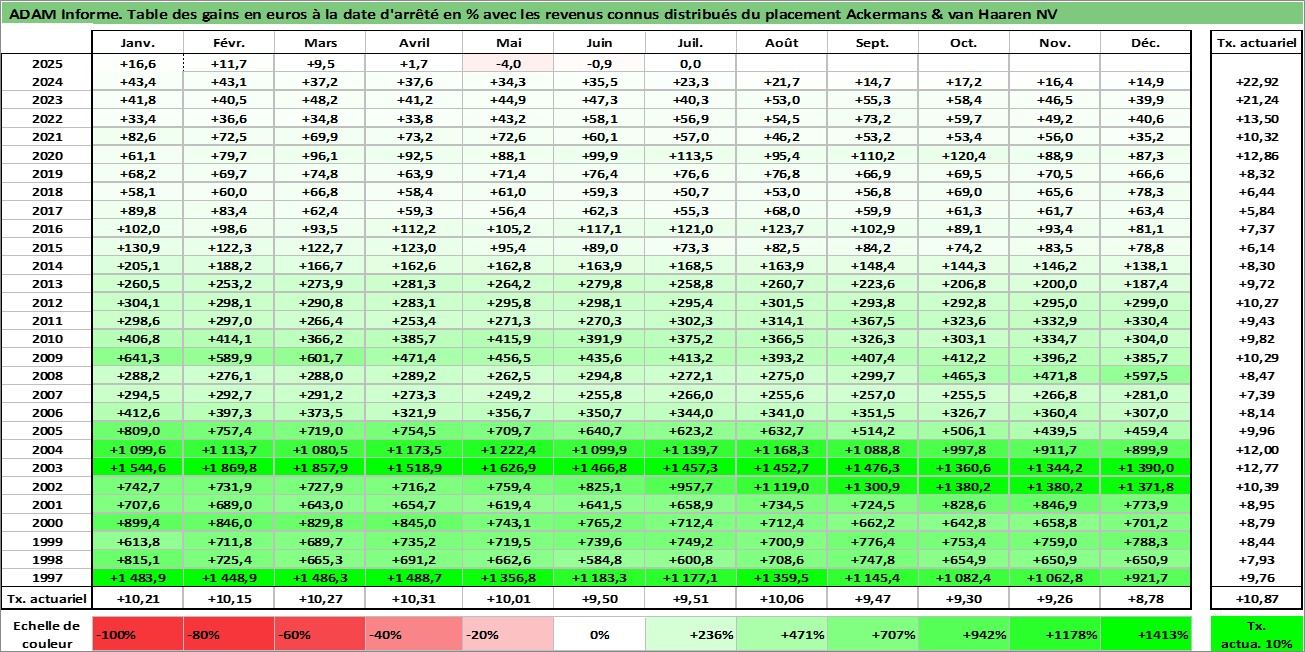Select the +367,5 cell for Sept. 2011

click(873, 320)
